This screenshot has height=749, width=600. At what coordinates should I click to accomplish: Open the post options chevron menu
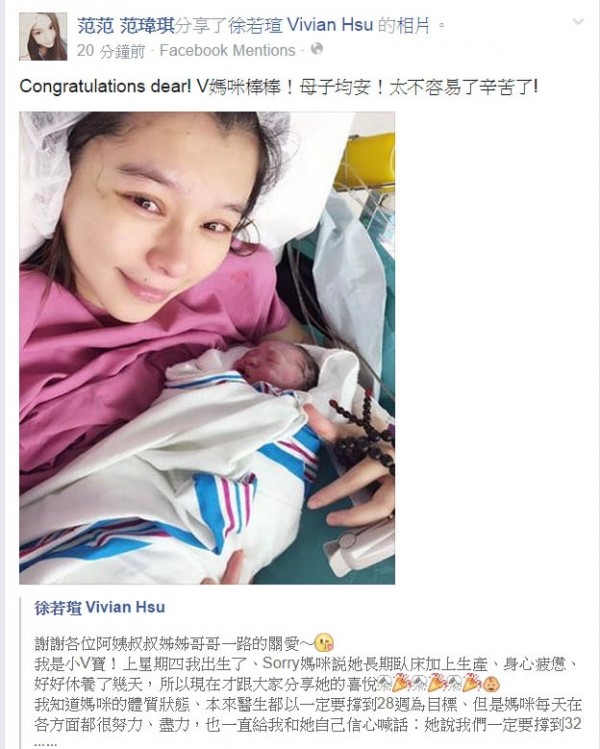pyautogui.click(x=578, y=21)
